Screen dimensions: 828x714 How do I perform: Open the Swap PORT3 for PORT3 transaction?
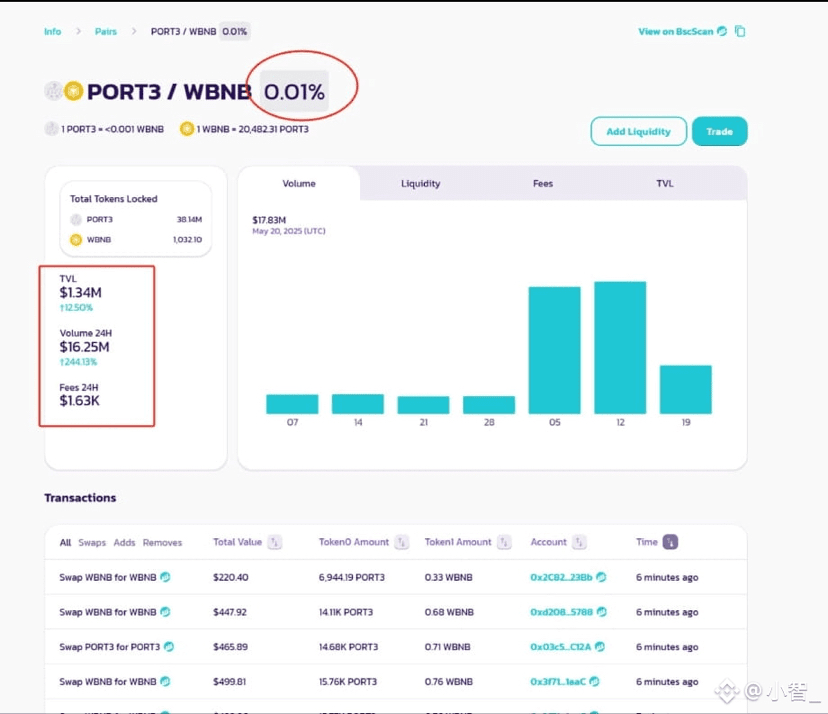click(x=109, y=647)
